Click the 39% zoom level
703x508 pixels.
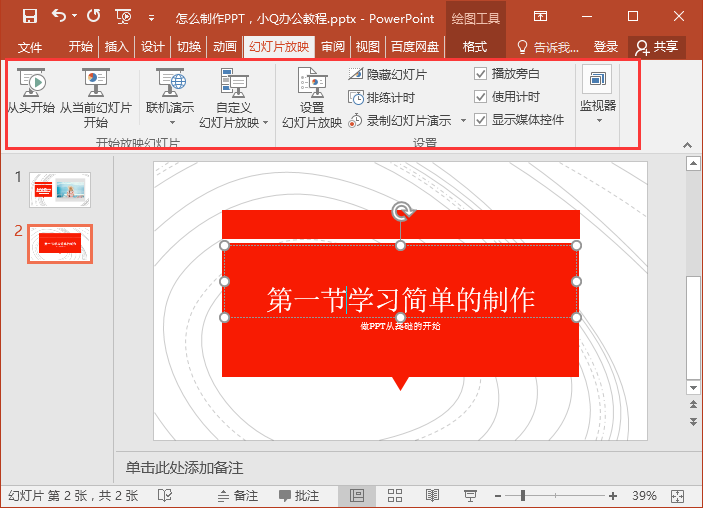(x=644, y=496)
